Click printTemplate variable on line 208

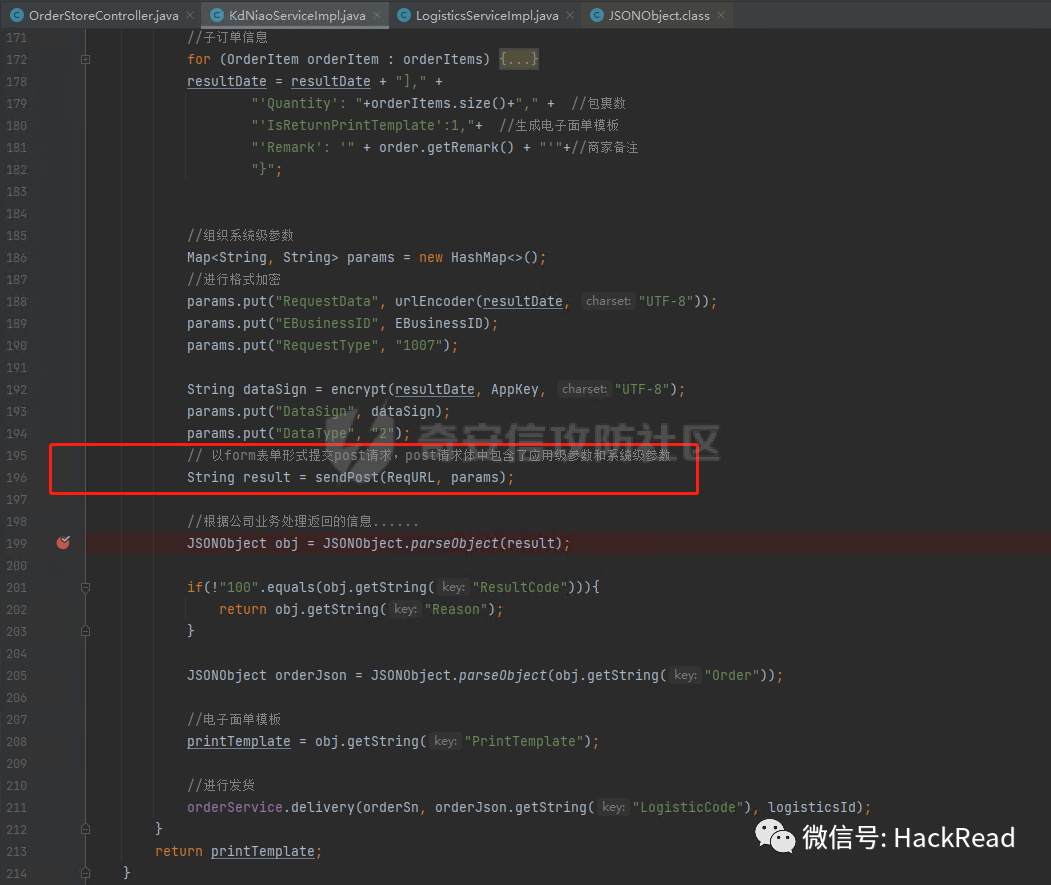click(x=239, y=742)
